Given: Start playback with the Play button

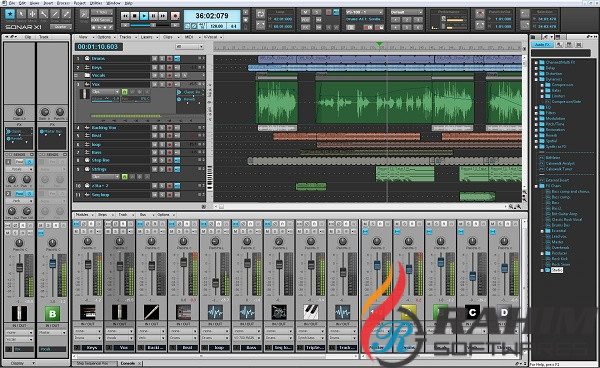Looking at the screenshot, I should pyautogui.click(x=144, y=16).
